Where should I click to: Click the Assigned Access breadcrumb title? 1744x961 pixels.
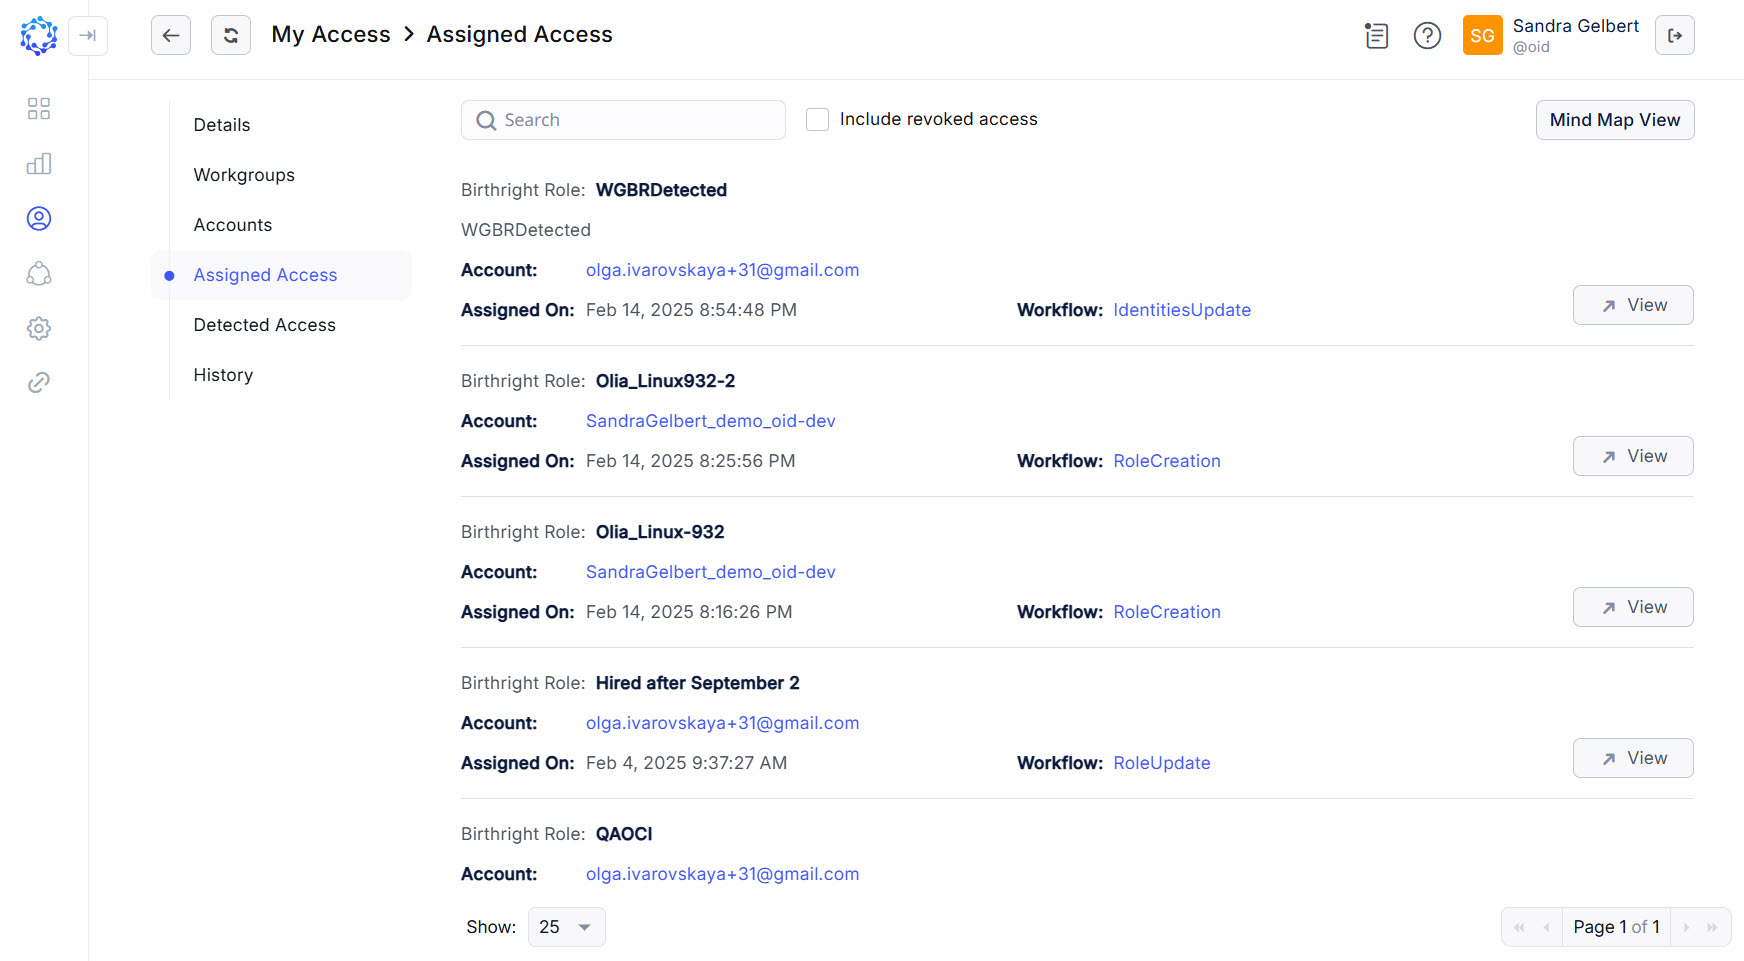[x=519, y=34]
